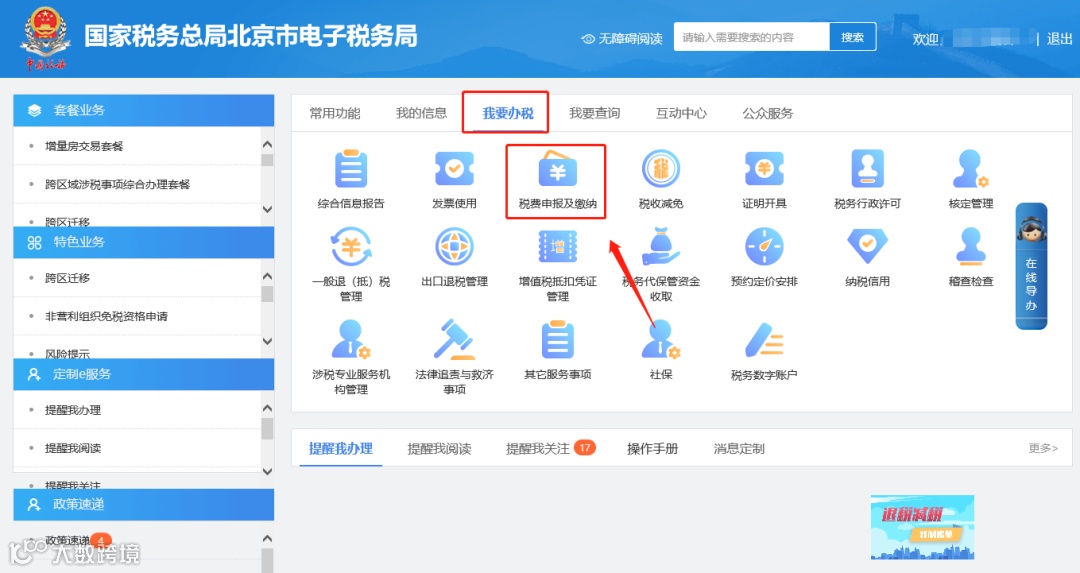This screenshot has height=573, width=1080.
Task: Click the tax bureau emblem logo
Action: click(x=46, y=38)
